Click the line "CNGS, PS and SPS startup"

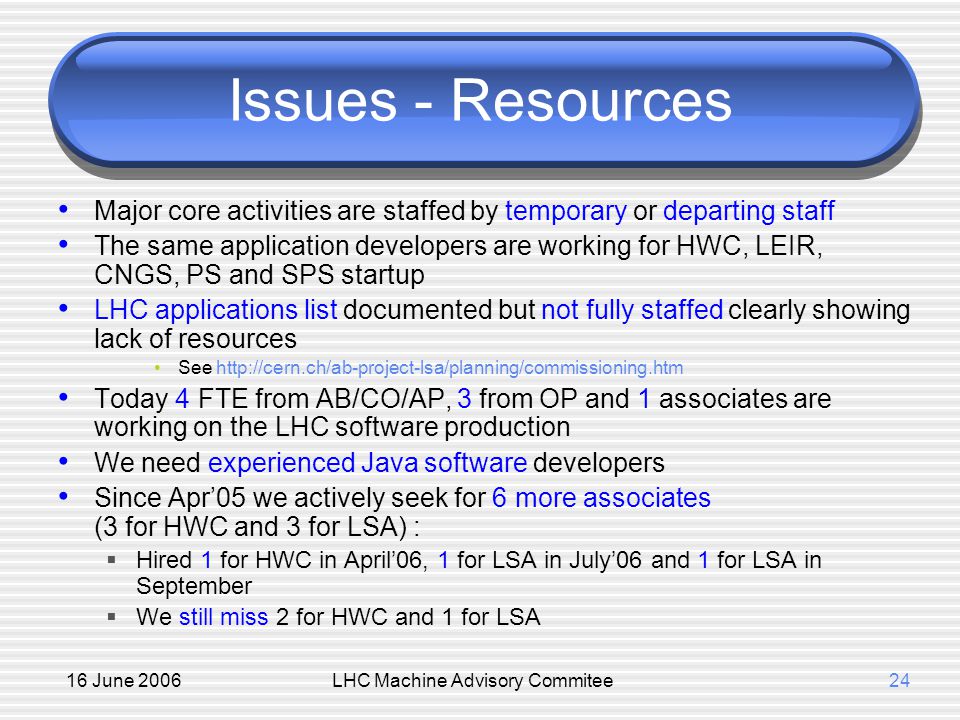[x=259, y=275]
